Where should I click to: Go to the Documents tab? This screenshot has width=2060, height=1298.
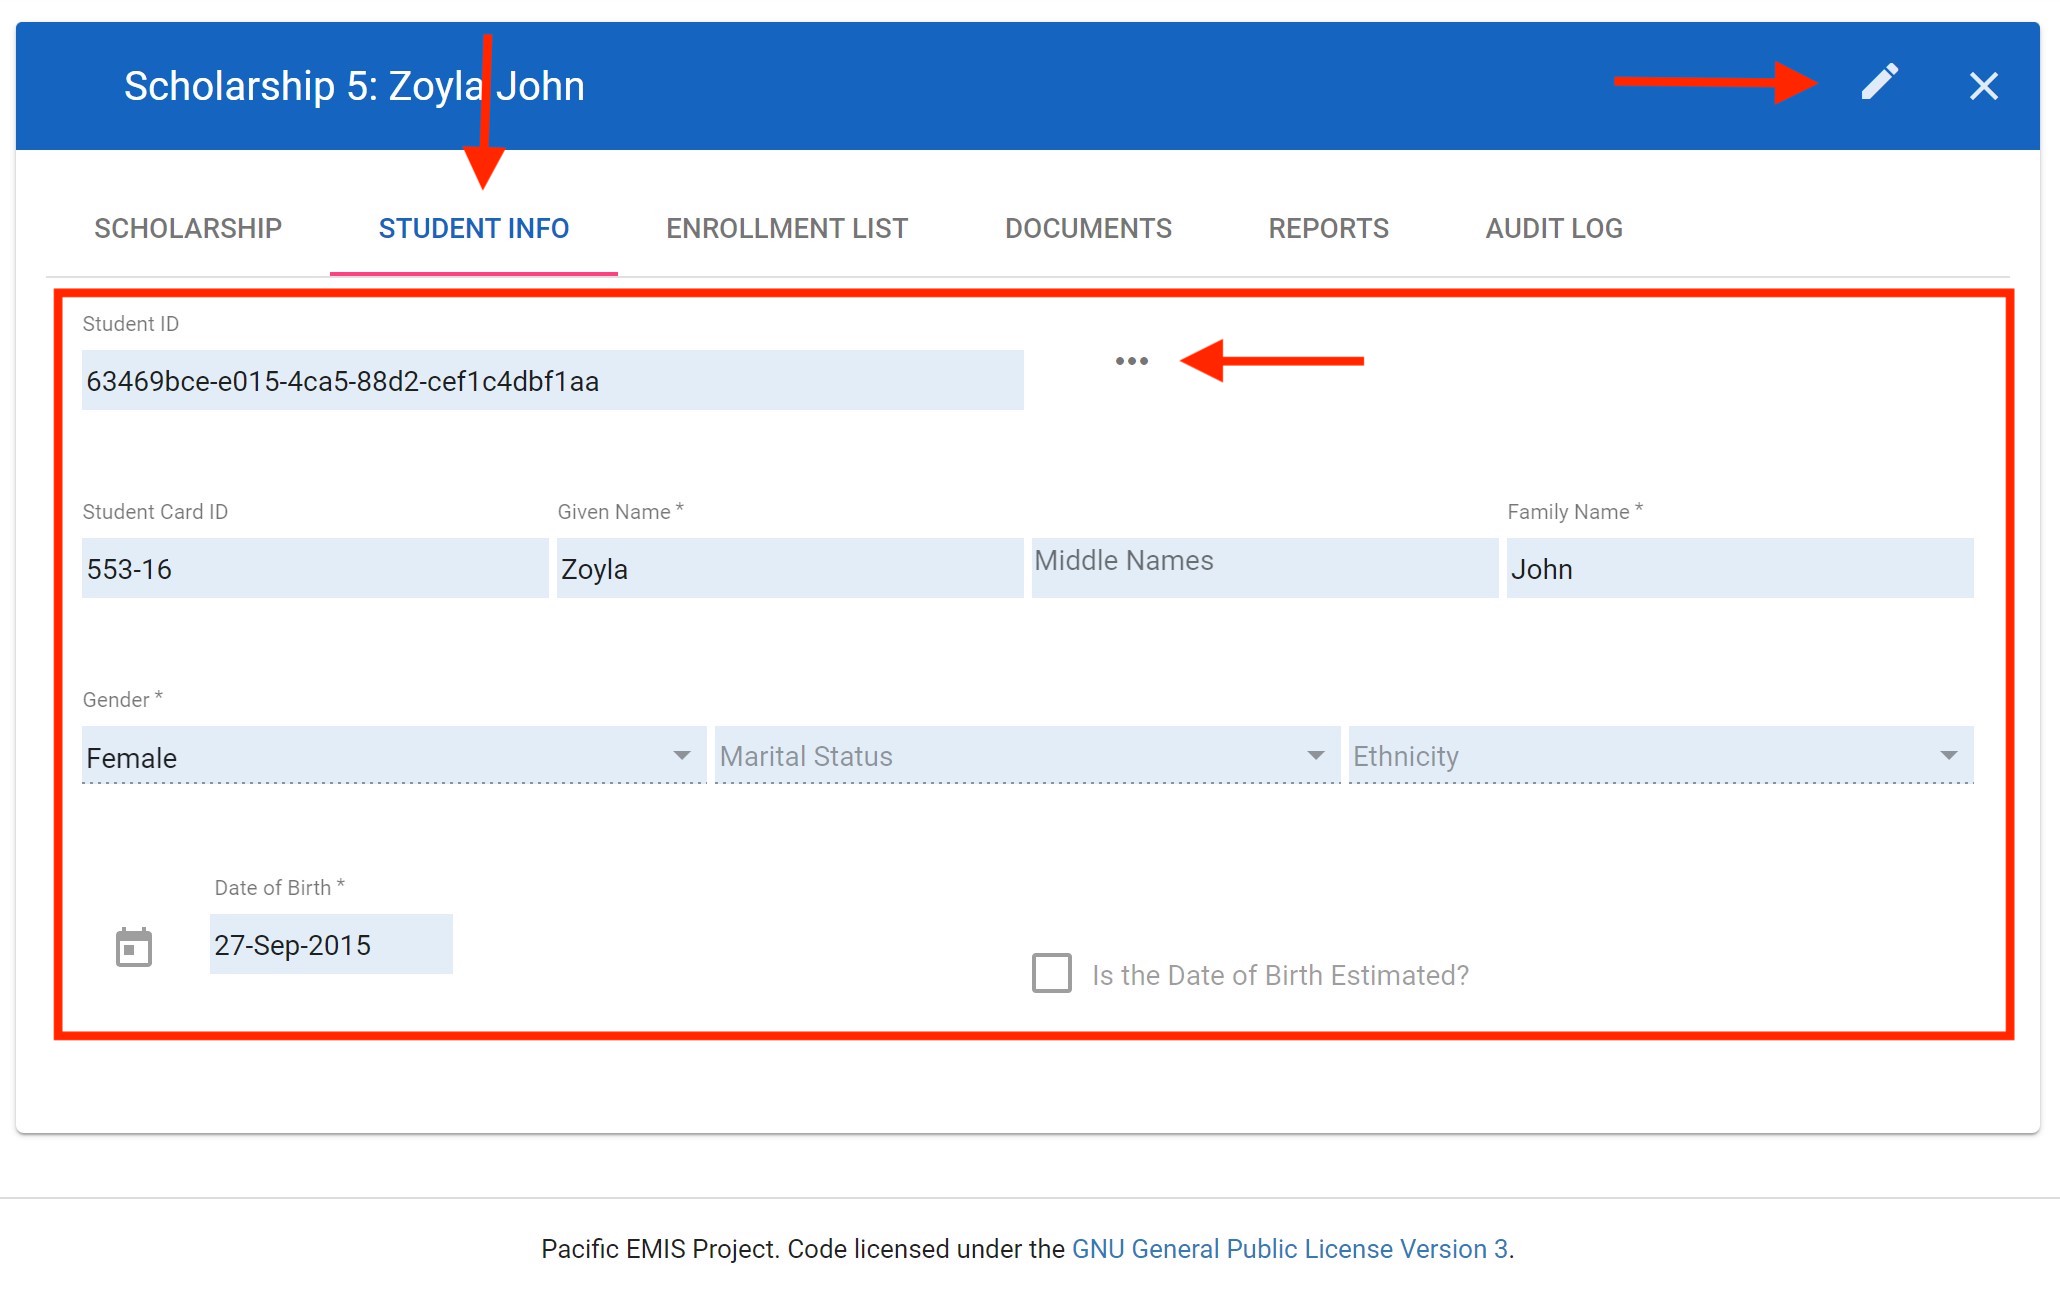coord(1088,229)
